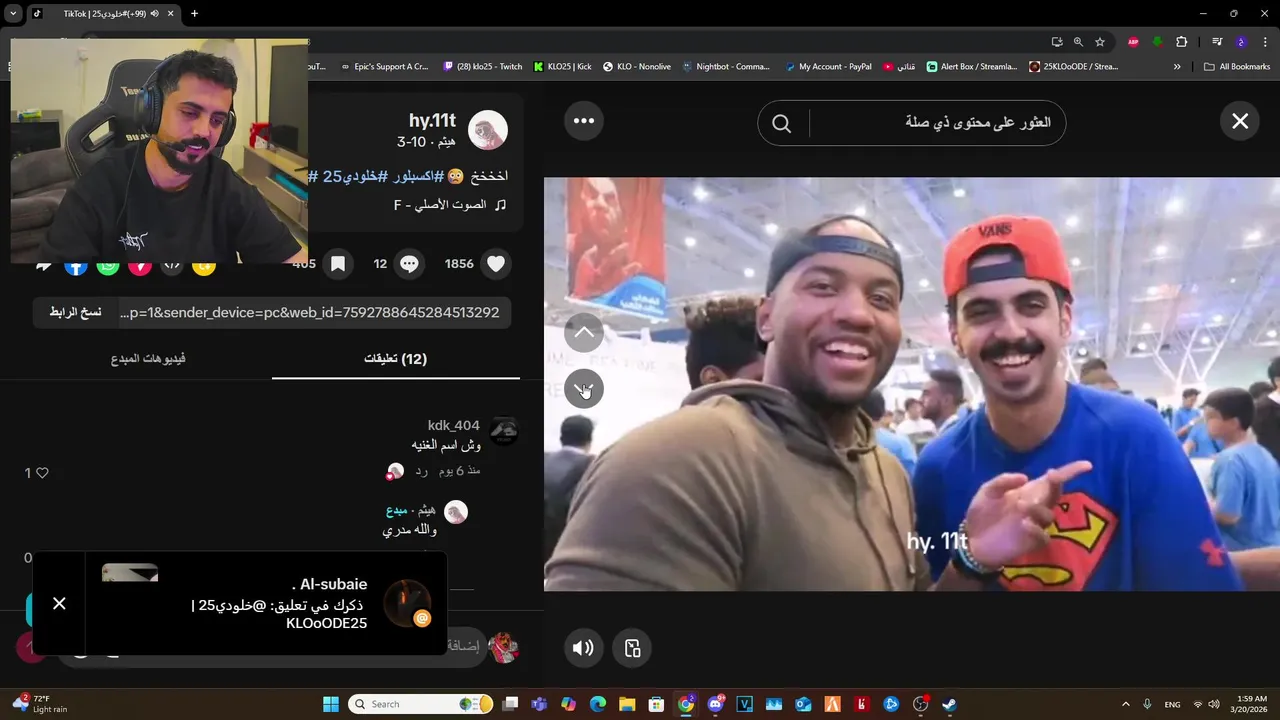Open the weather widget showing 72°F
This screenshot has height=720, width=1280.
[x=40, y=704]
